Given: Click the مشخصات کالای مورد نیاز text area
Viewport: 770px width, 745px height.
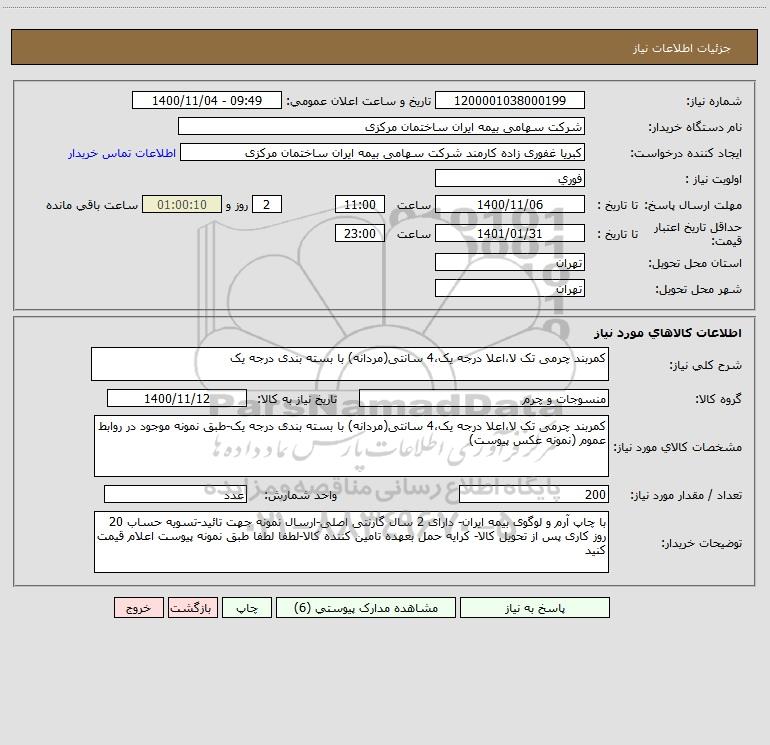Looking at the screenshot, I should click(x=351, y=446).
